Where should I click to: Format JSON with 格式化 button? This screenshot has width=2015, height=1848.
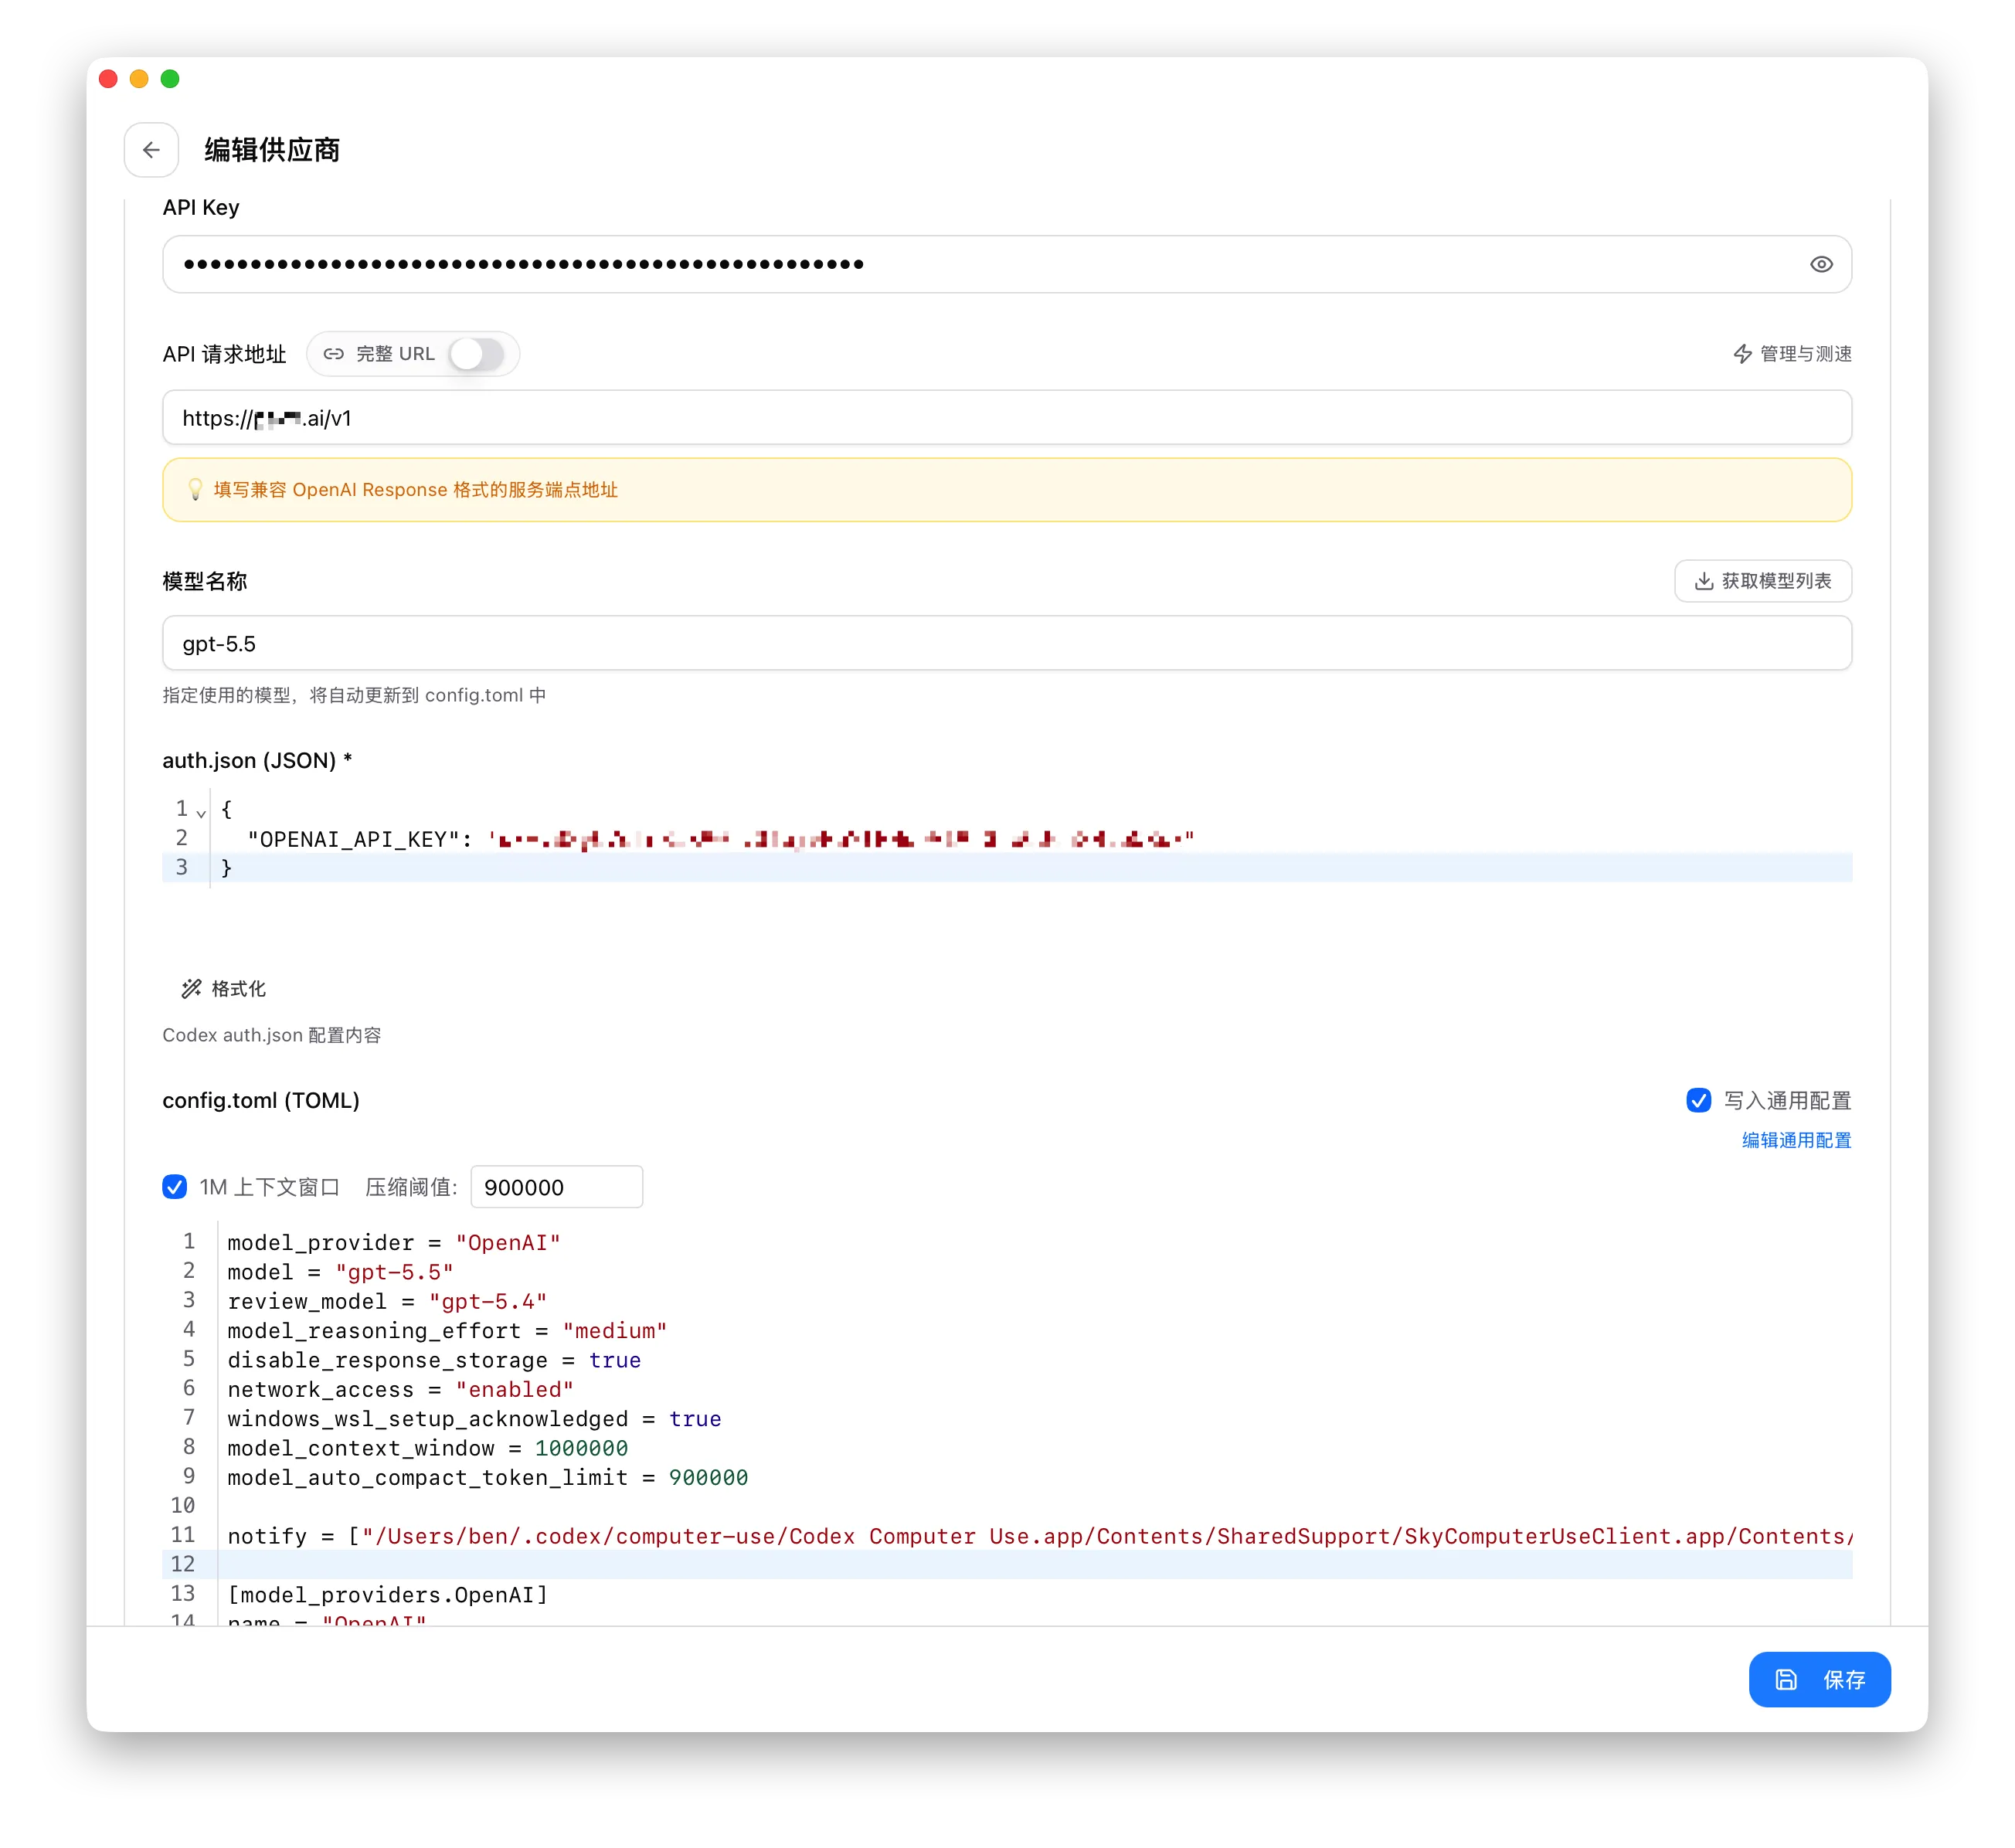point(223,989)
